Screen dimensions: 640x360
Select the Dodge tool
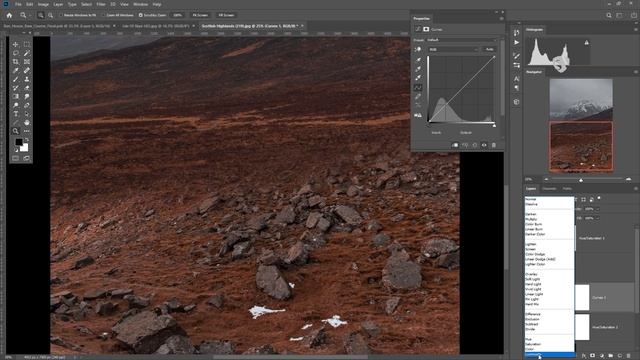tap(16, 105)
